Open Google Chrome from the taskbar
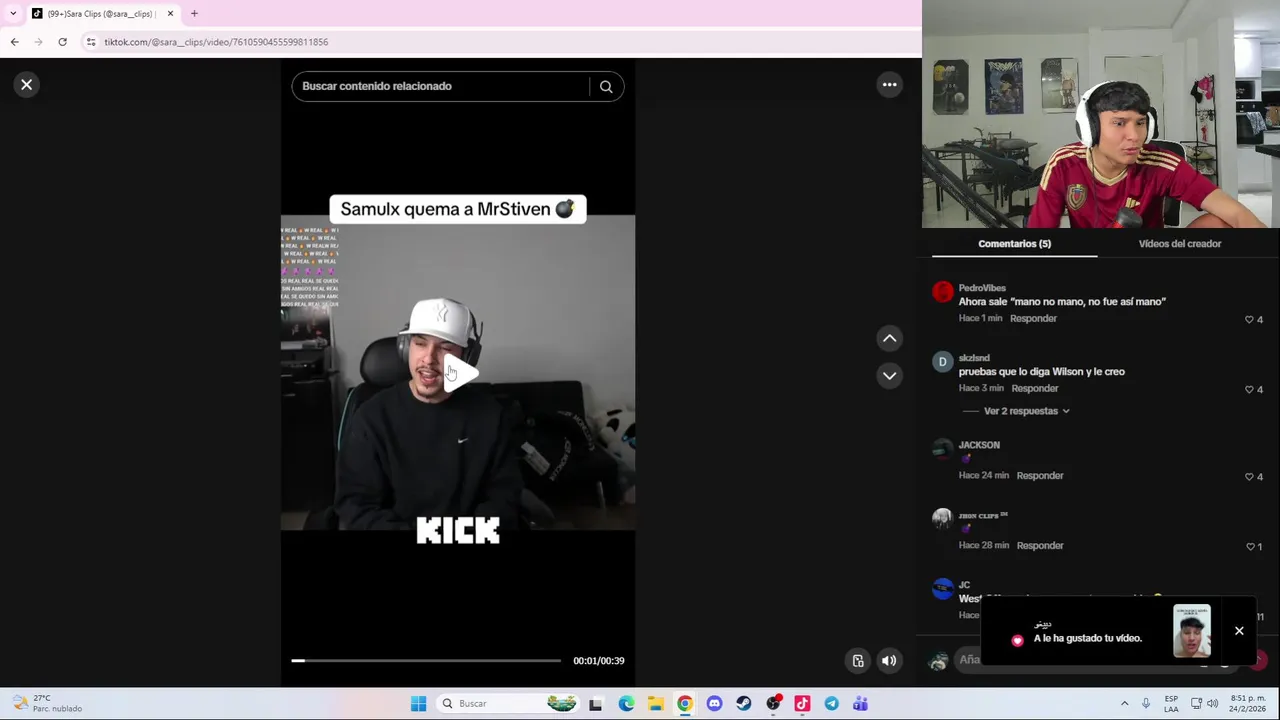Image resolution: width=1280 pixels, height=720 pixels. point(685,704)
